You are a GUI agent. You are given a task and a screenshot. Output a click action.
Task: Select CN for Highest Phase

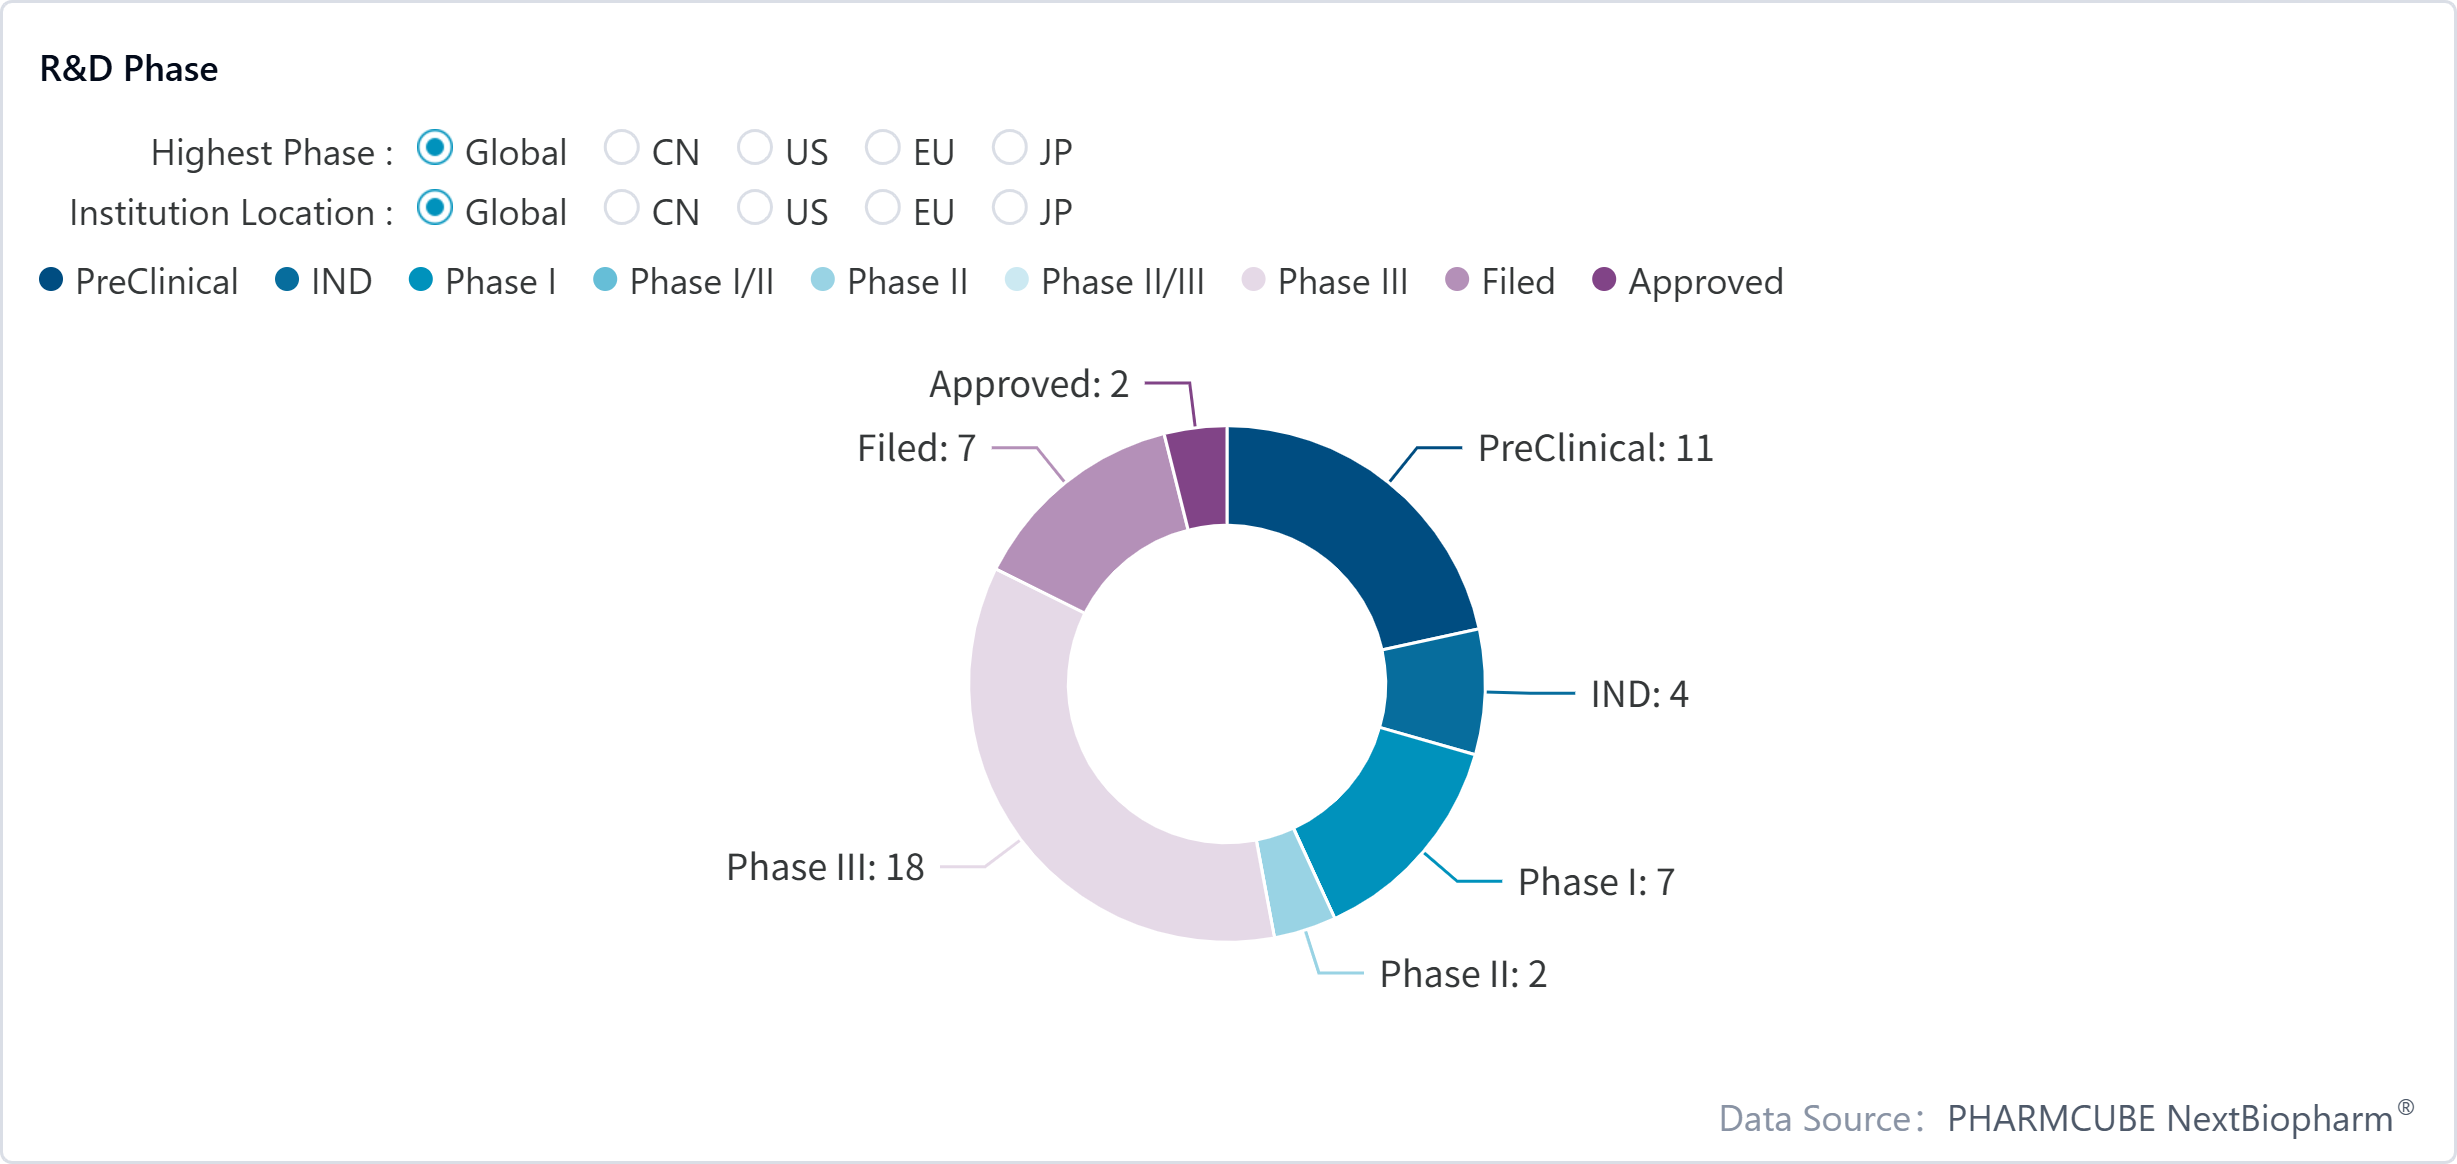point(622,149)
